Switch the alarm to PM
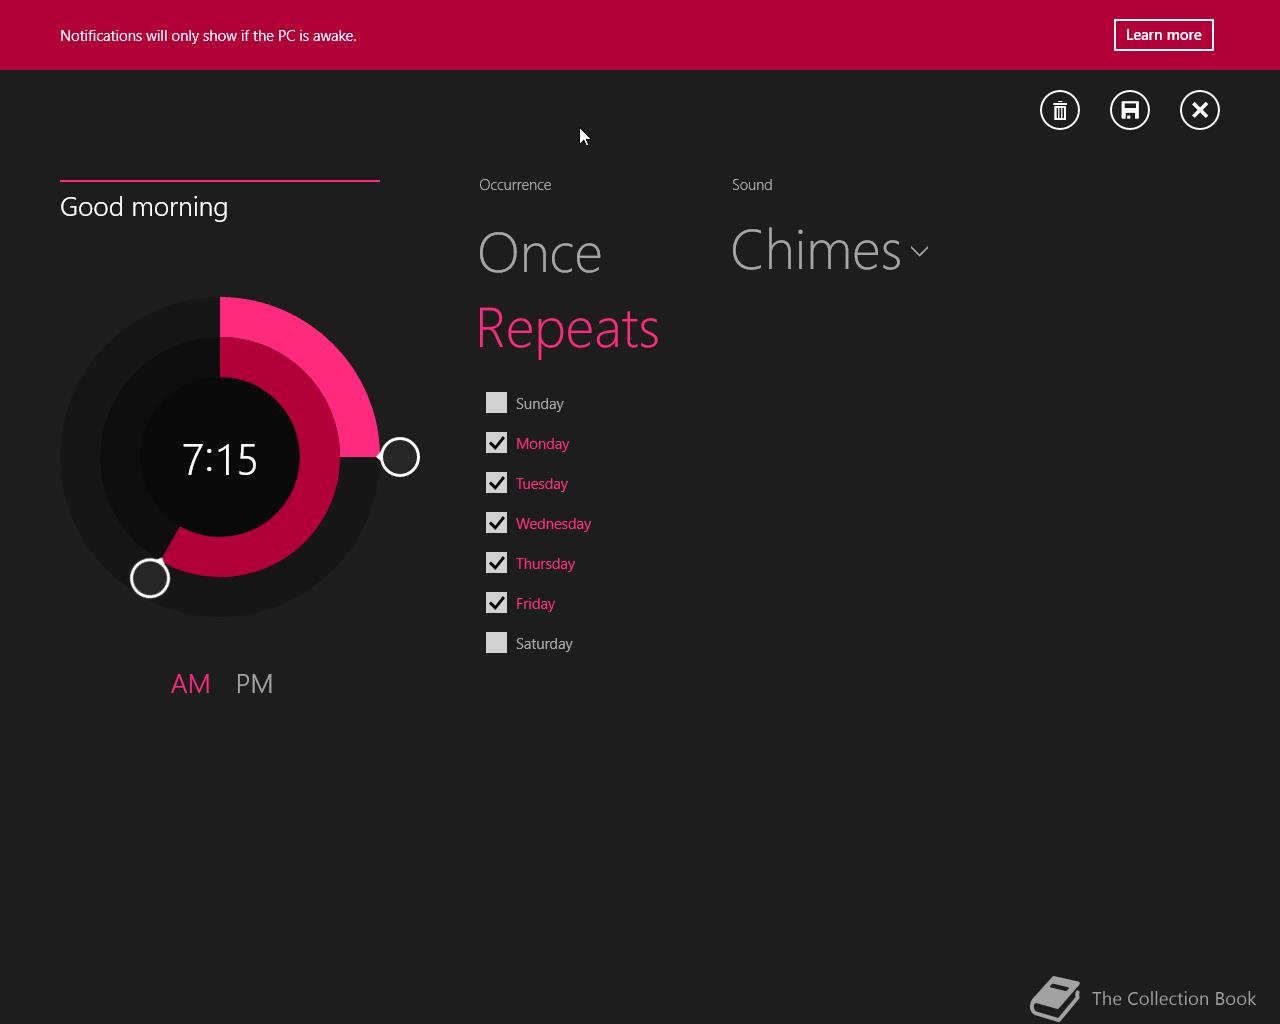1280x1024 pixels. click(254, 684)
